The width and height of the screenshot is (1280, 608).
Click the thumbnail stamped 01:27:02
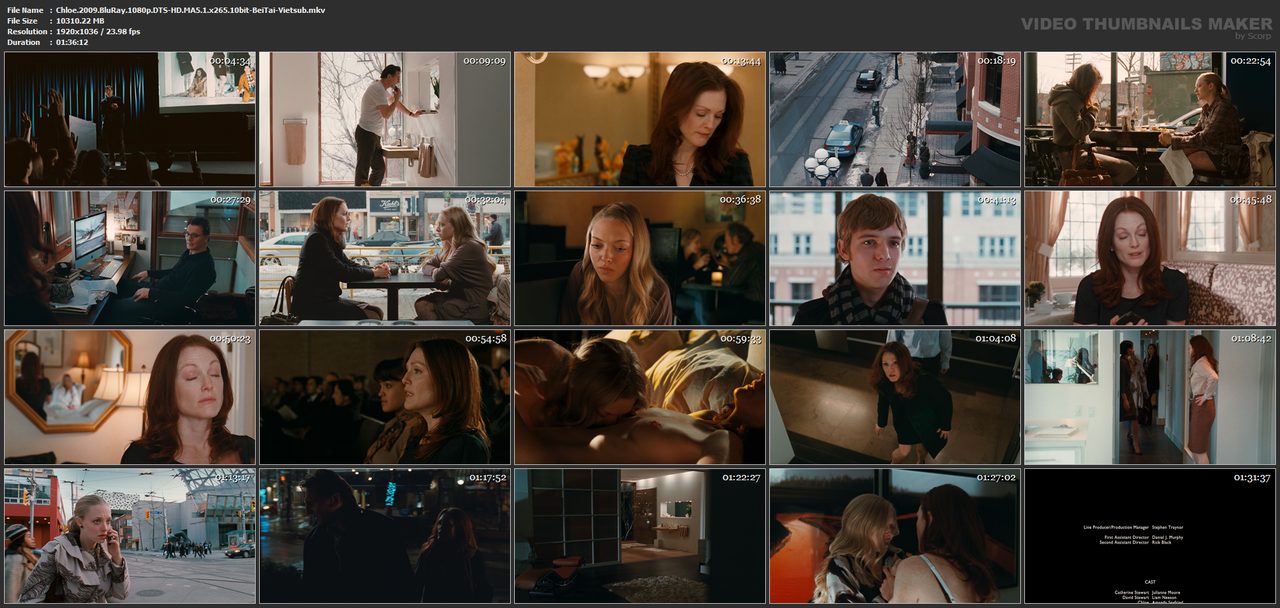coord(895,536)
